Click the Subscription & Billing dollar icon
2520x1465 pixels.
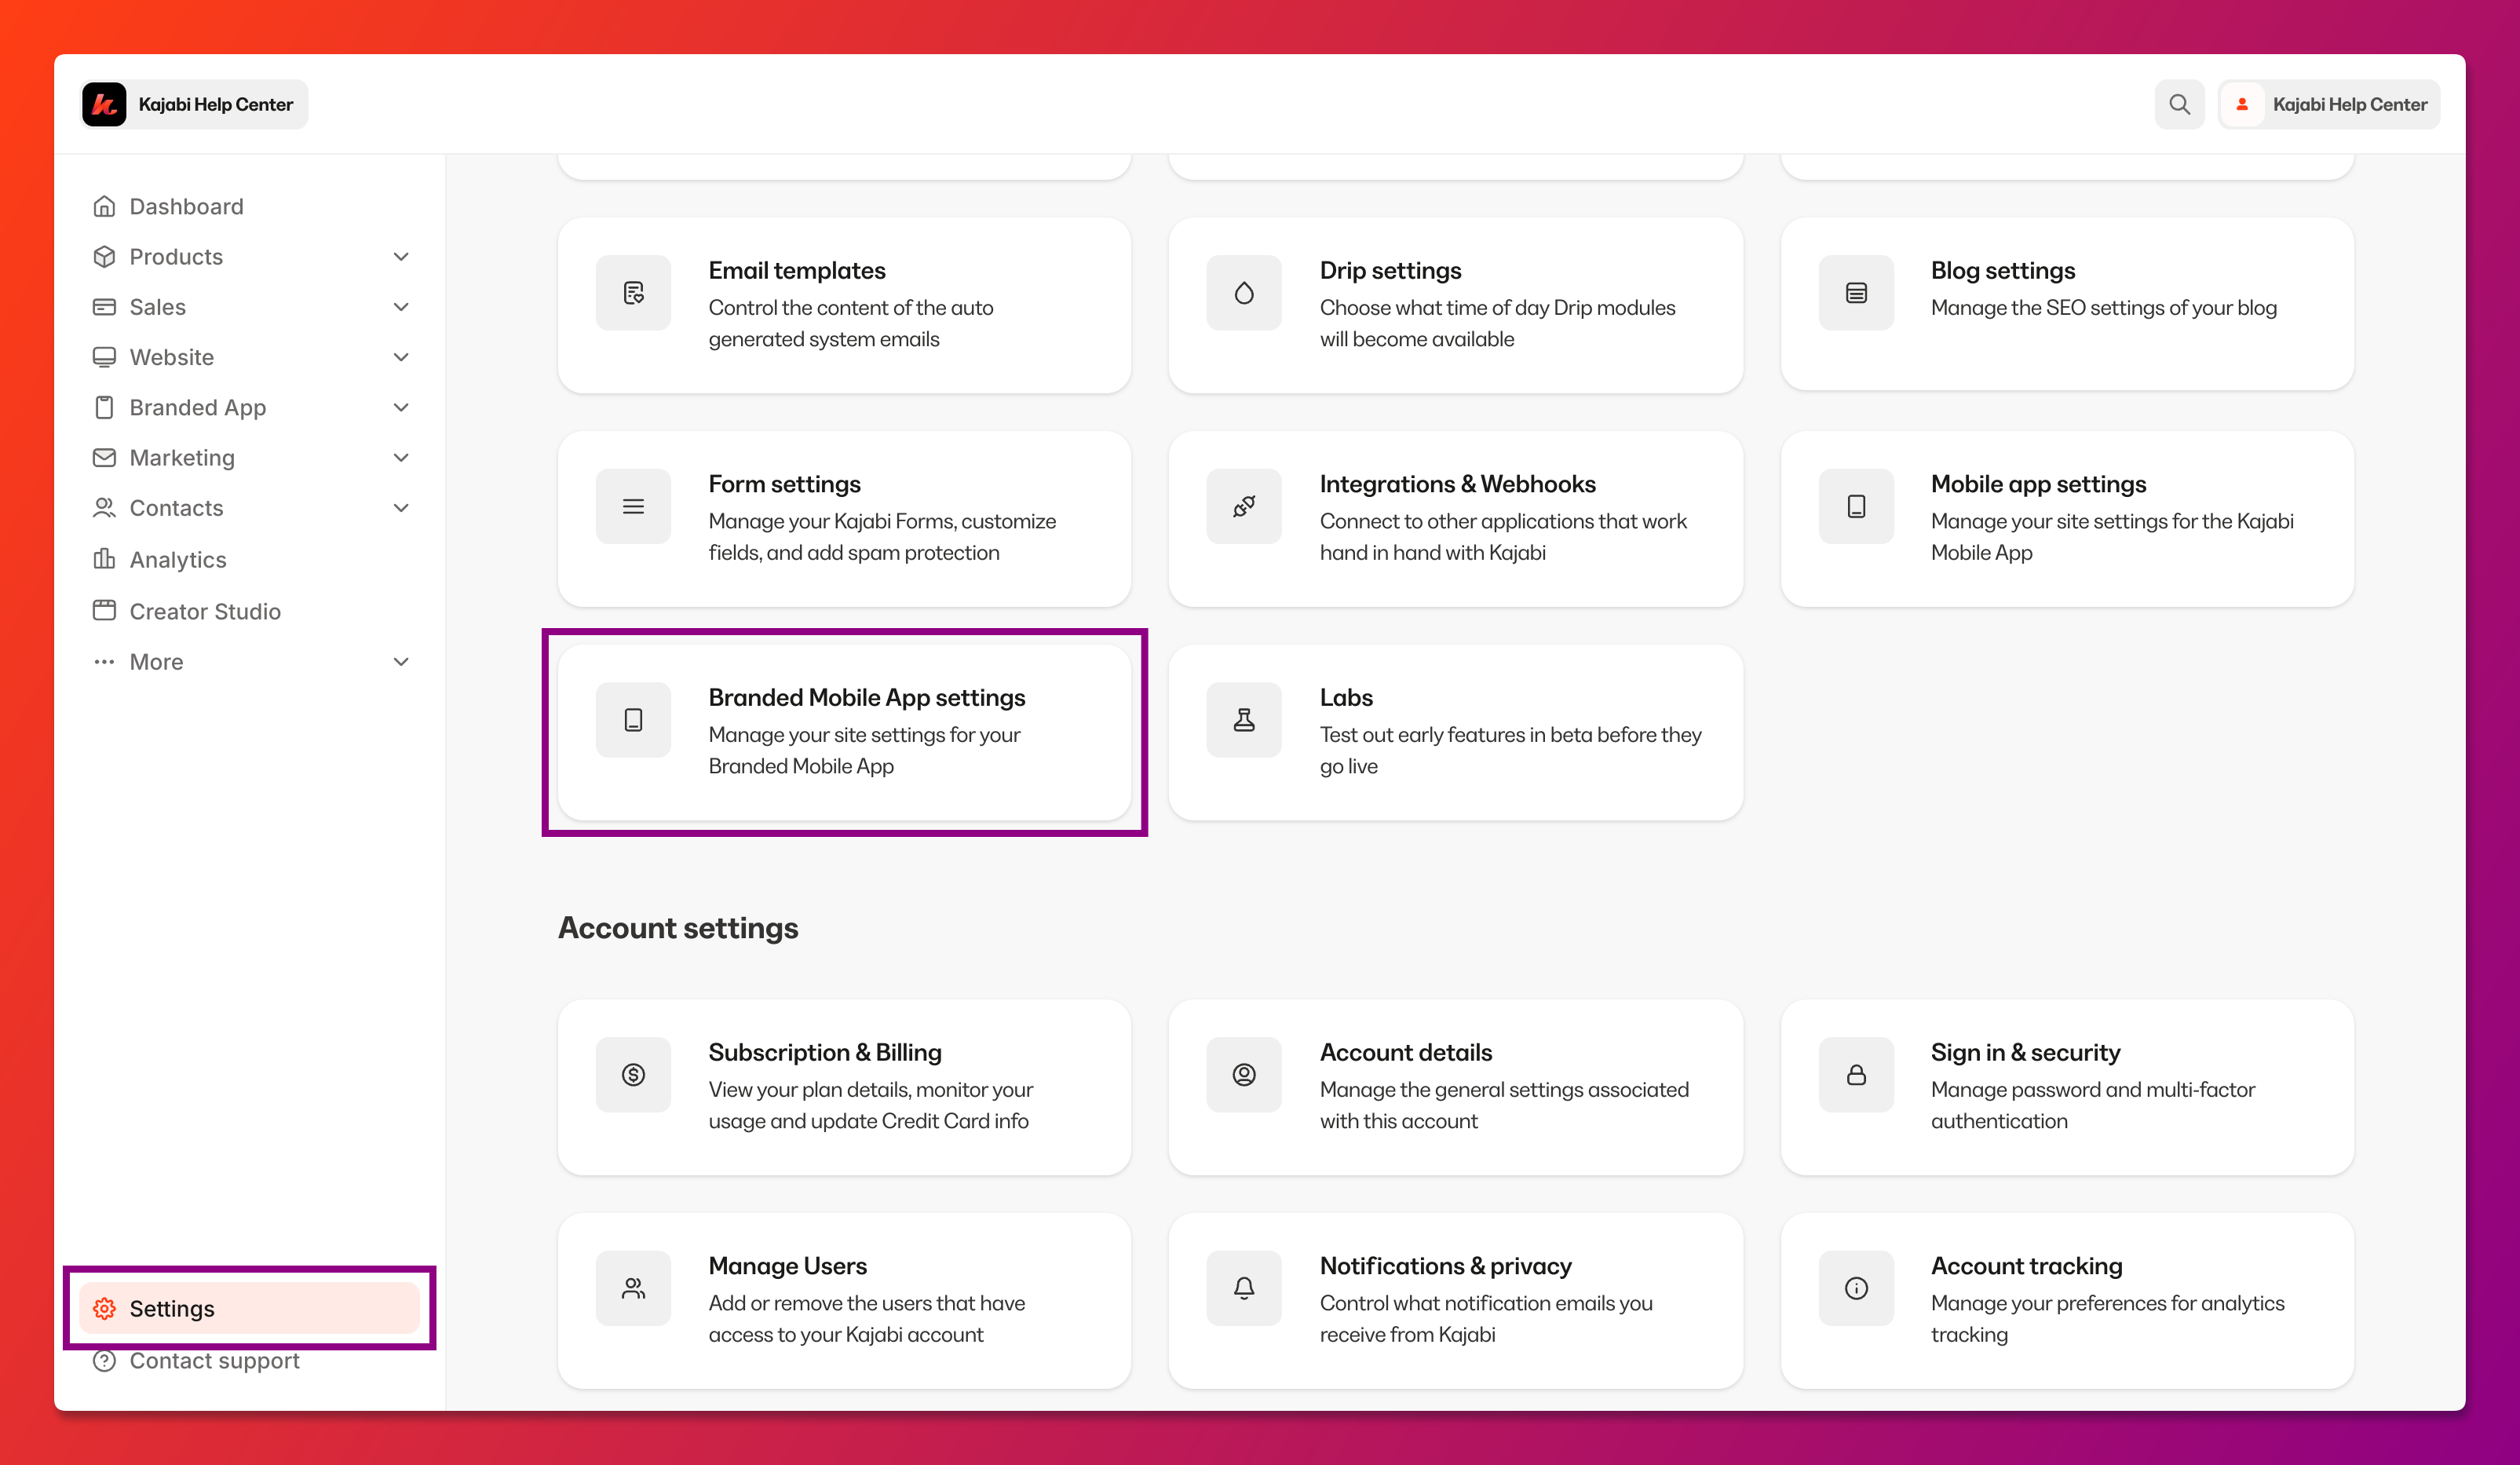(x=633, y=1075)
